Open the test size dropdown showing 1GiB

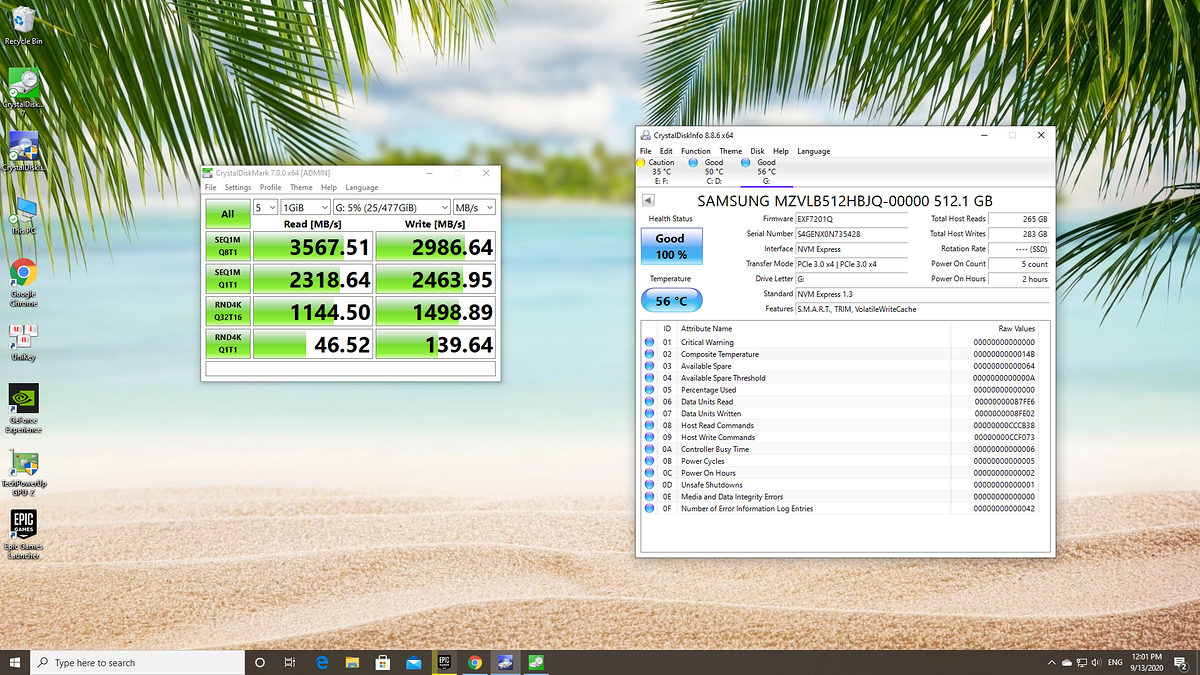point(303,207)
